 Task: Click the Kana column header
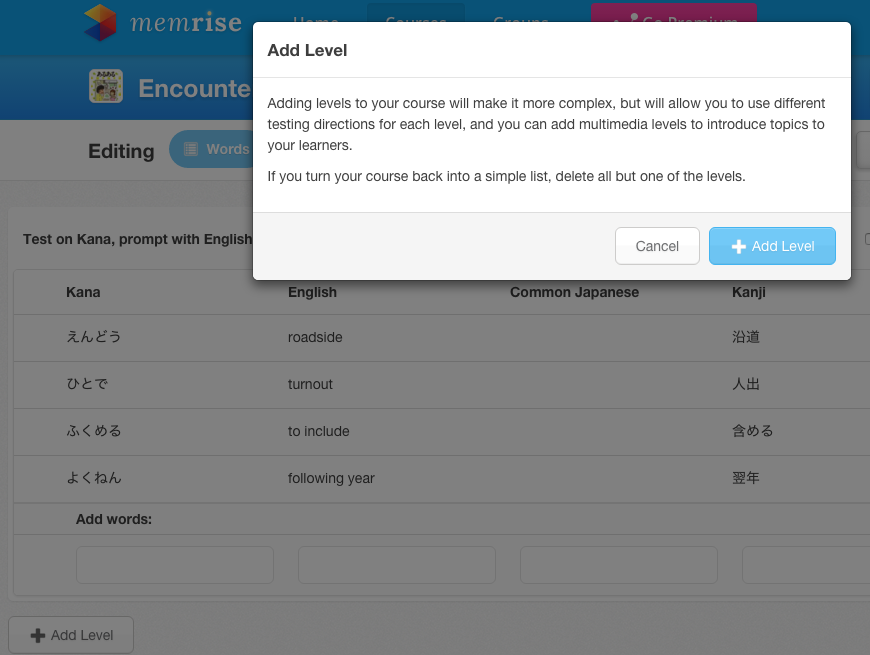(83, 292)
